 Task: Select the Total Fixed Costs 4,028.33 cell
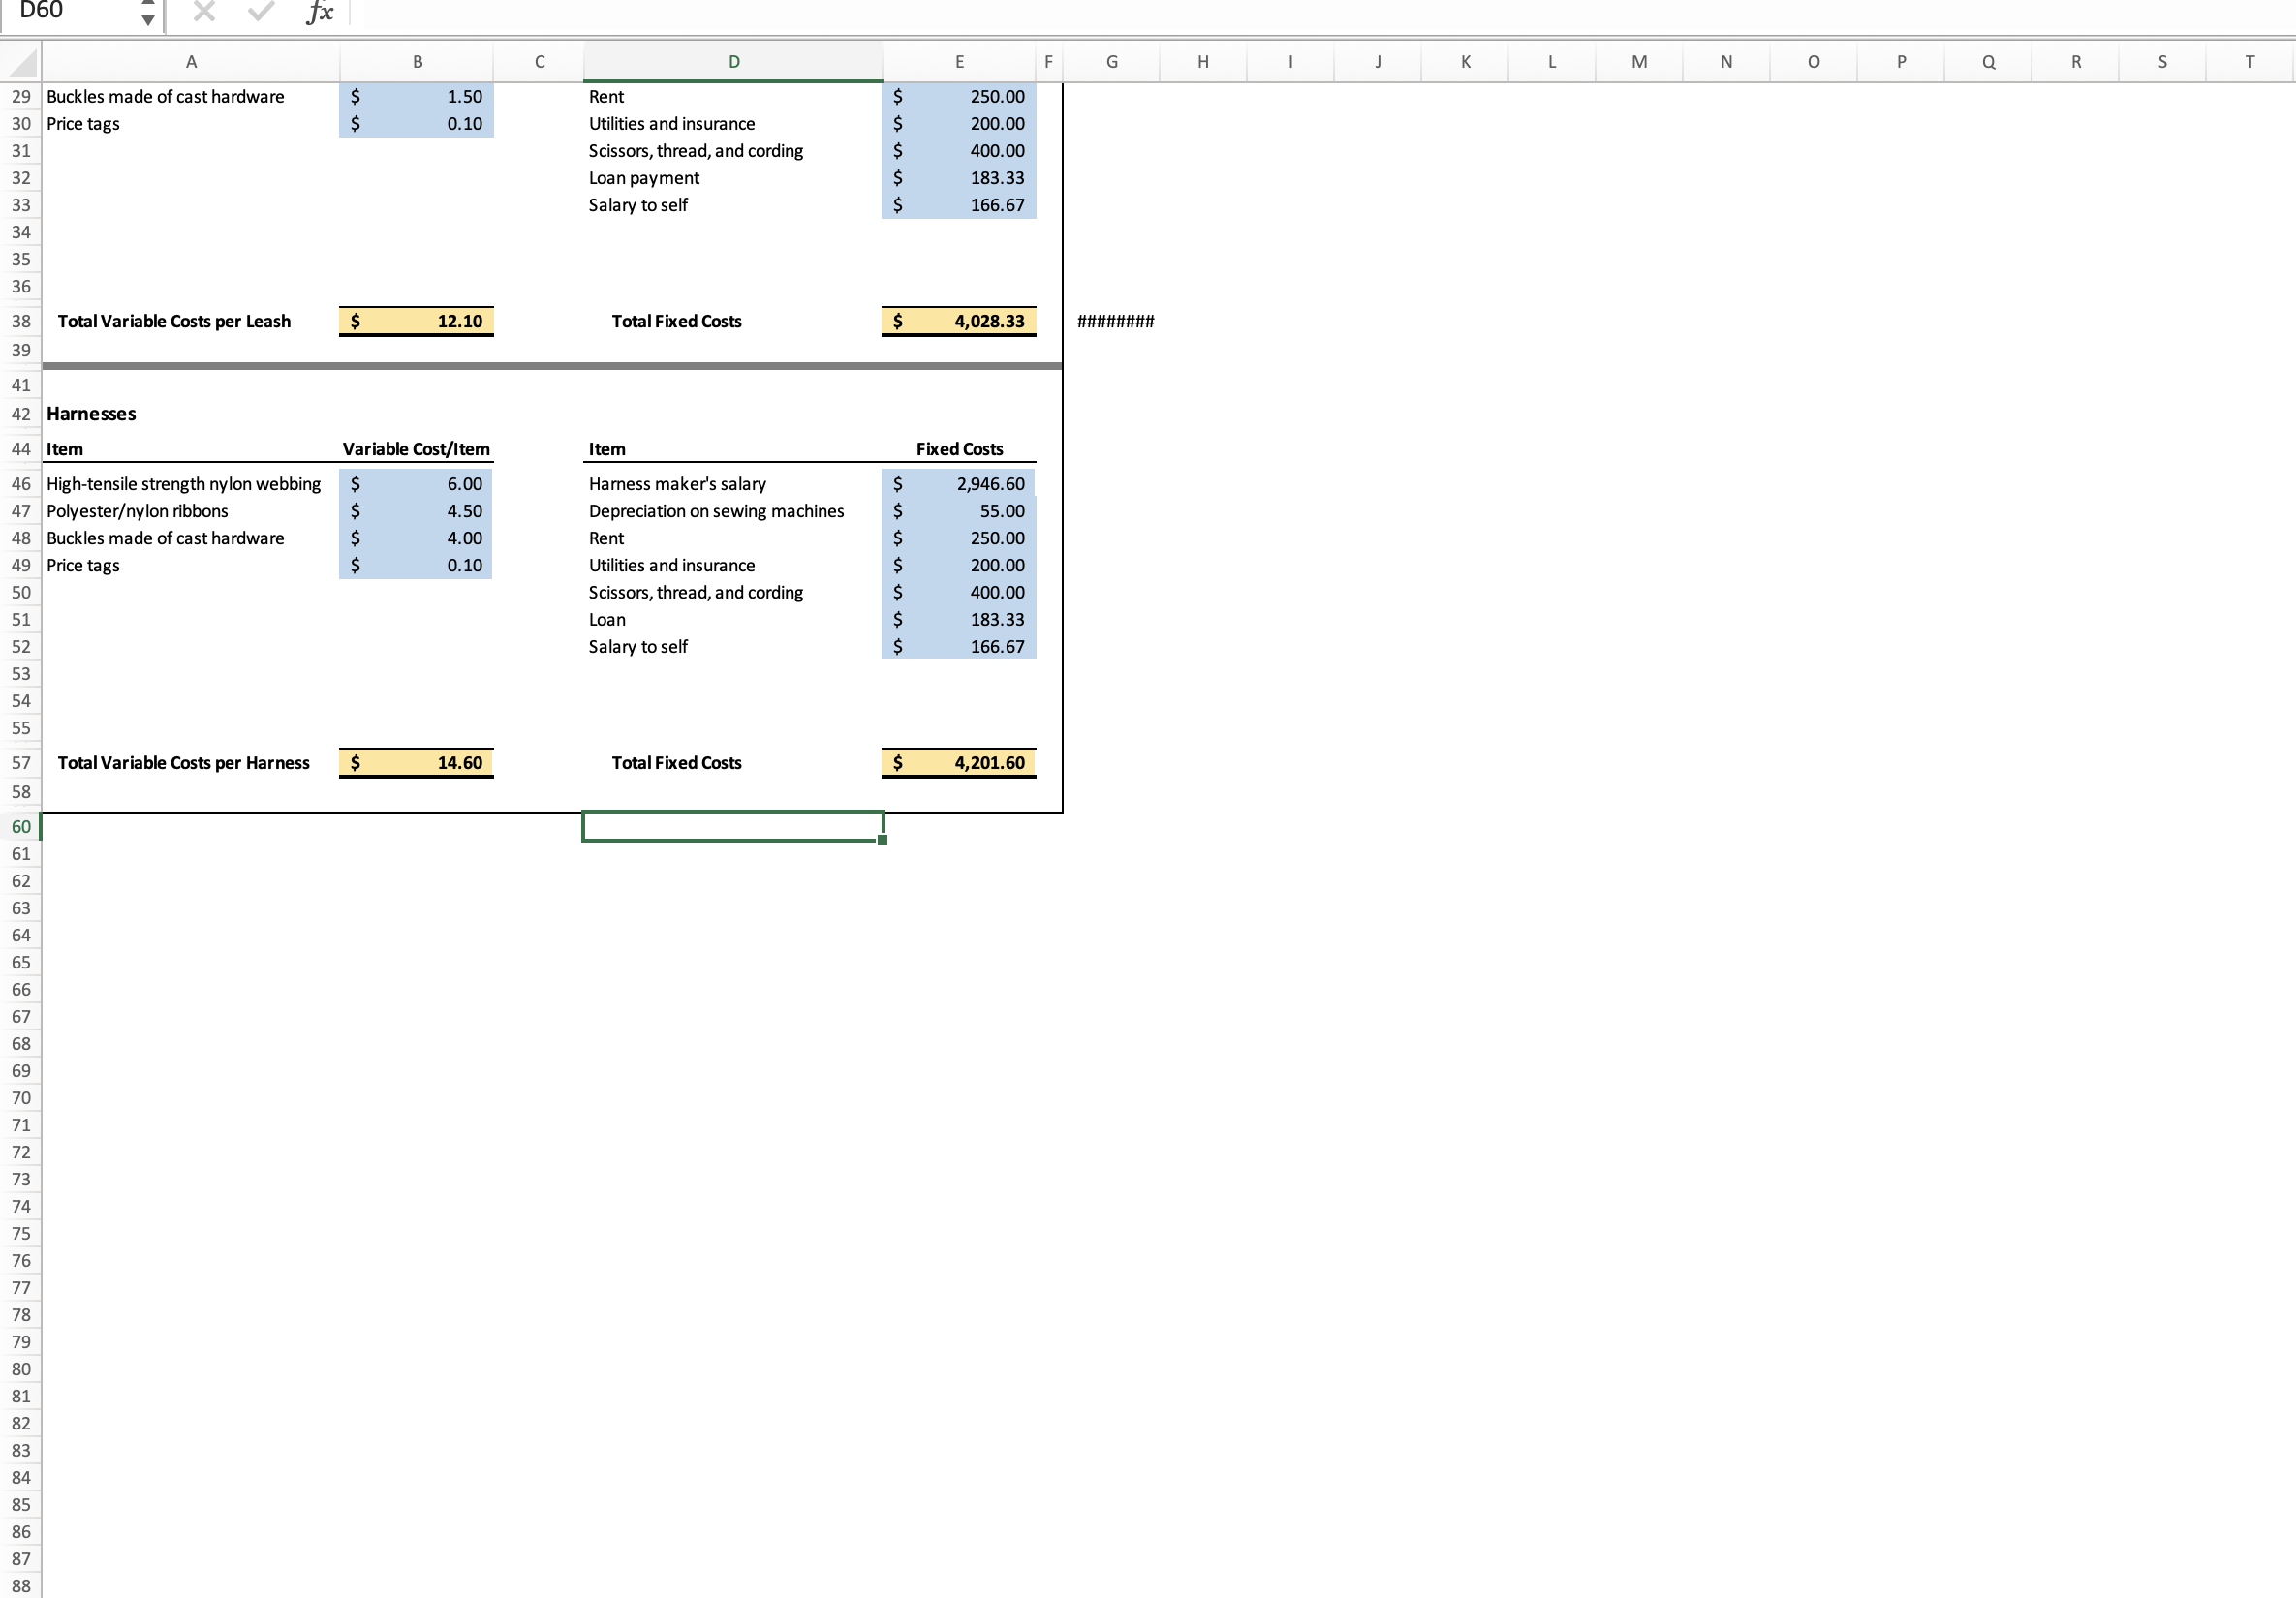pos(958,321)
